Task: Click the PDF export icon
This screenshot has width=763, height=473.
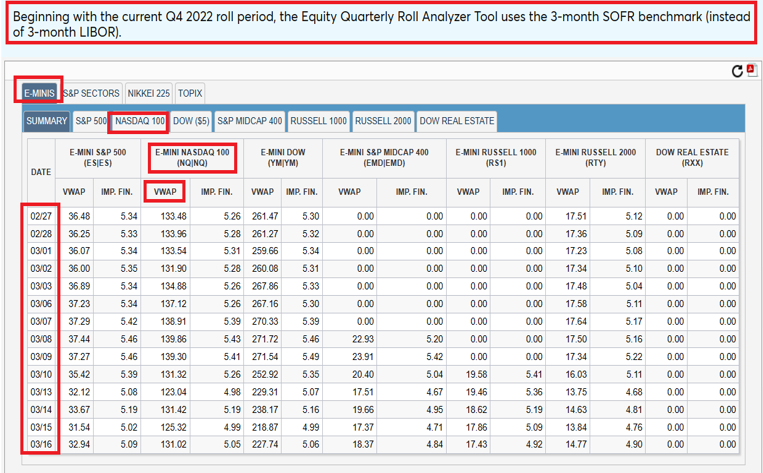Action: pyautogui.click(x=752, y=70)
